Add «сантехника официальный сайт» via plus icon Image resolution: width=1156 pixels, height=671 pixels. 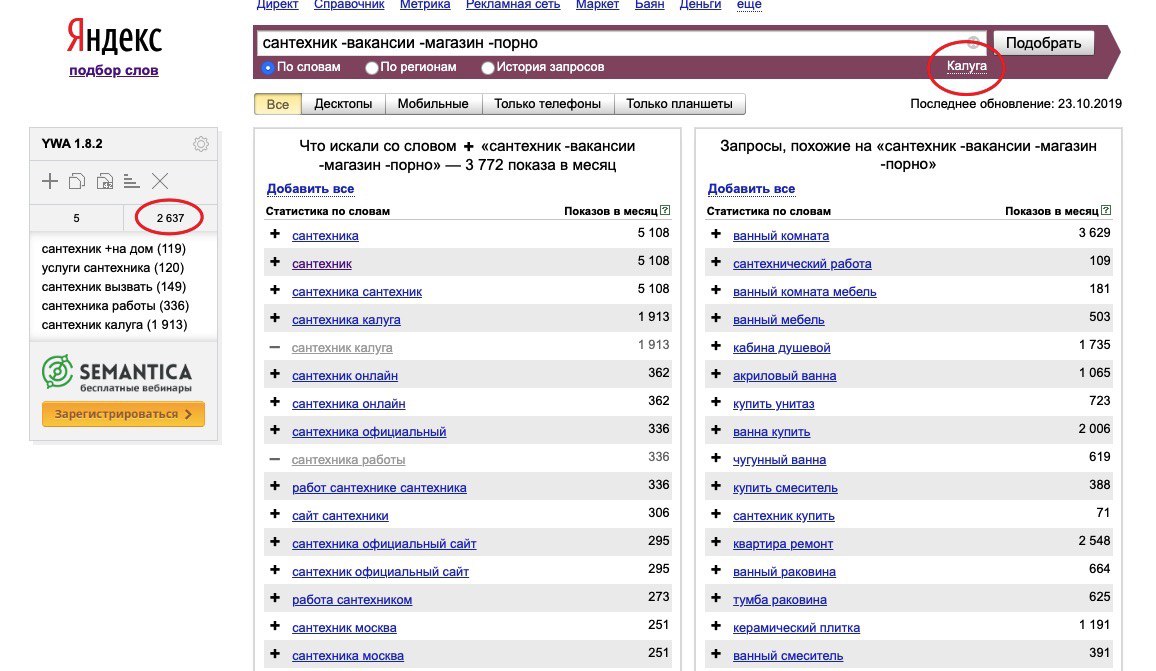pos(275,542)
